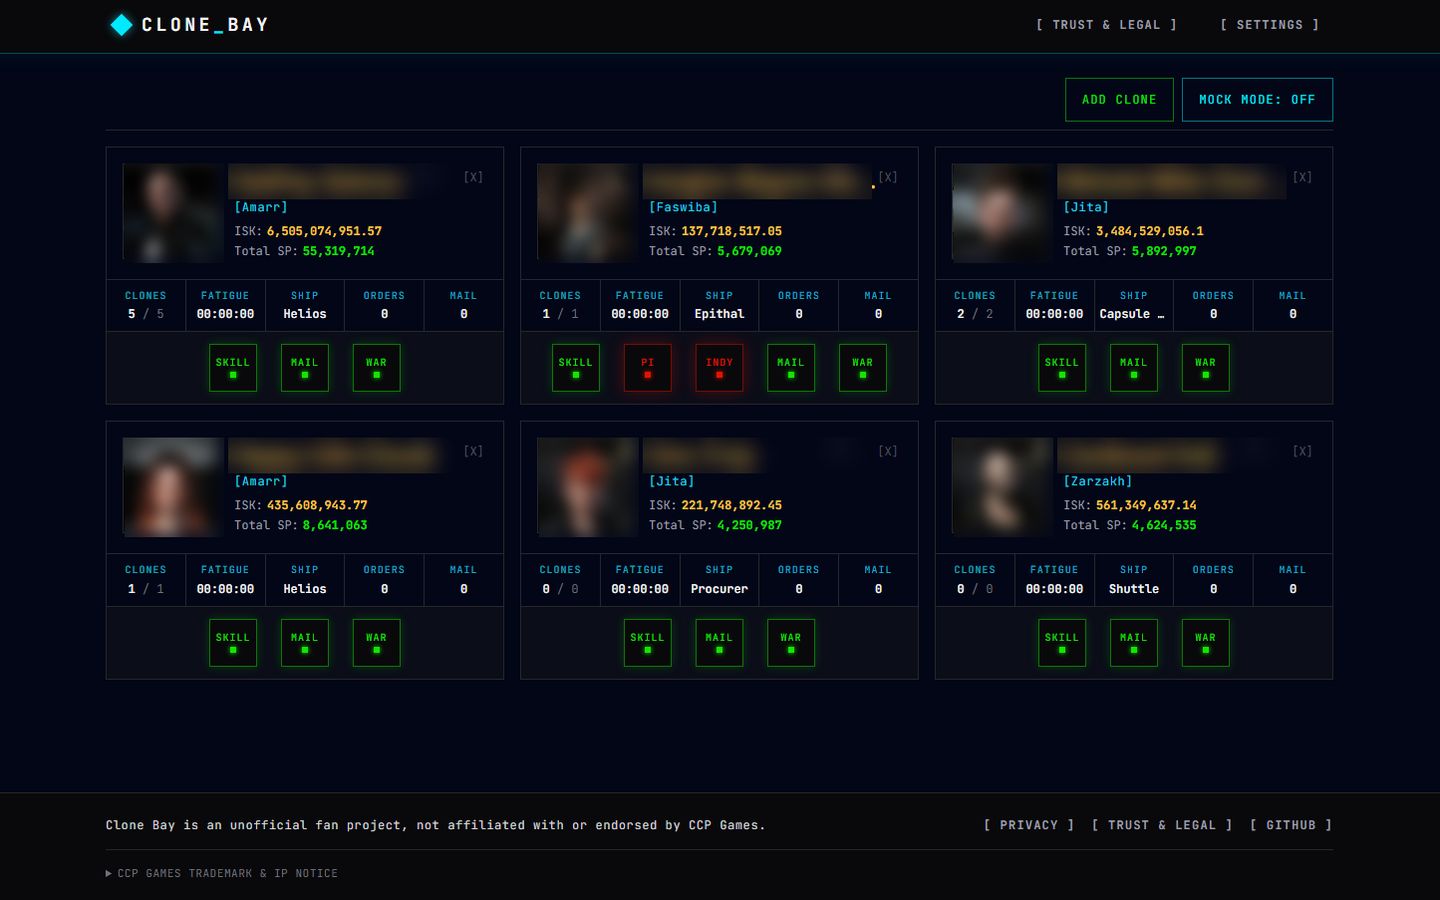This screenshot has height=900, width=1440.
Task: Remove the 6,505,074,951.57 ISK character with [X]
Action: 473,177
